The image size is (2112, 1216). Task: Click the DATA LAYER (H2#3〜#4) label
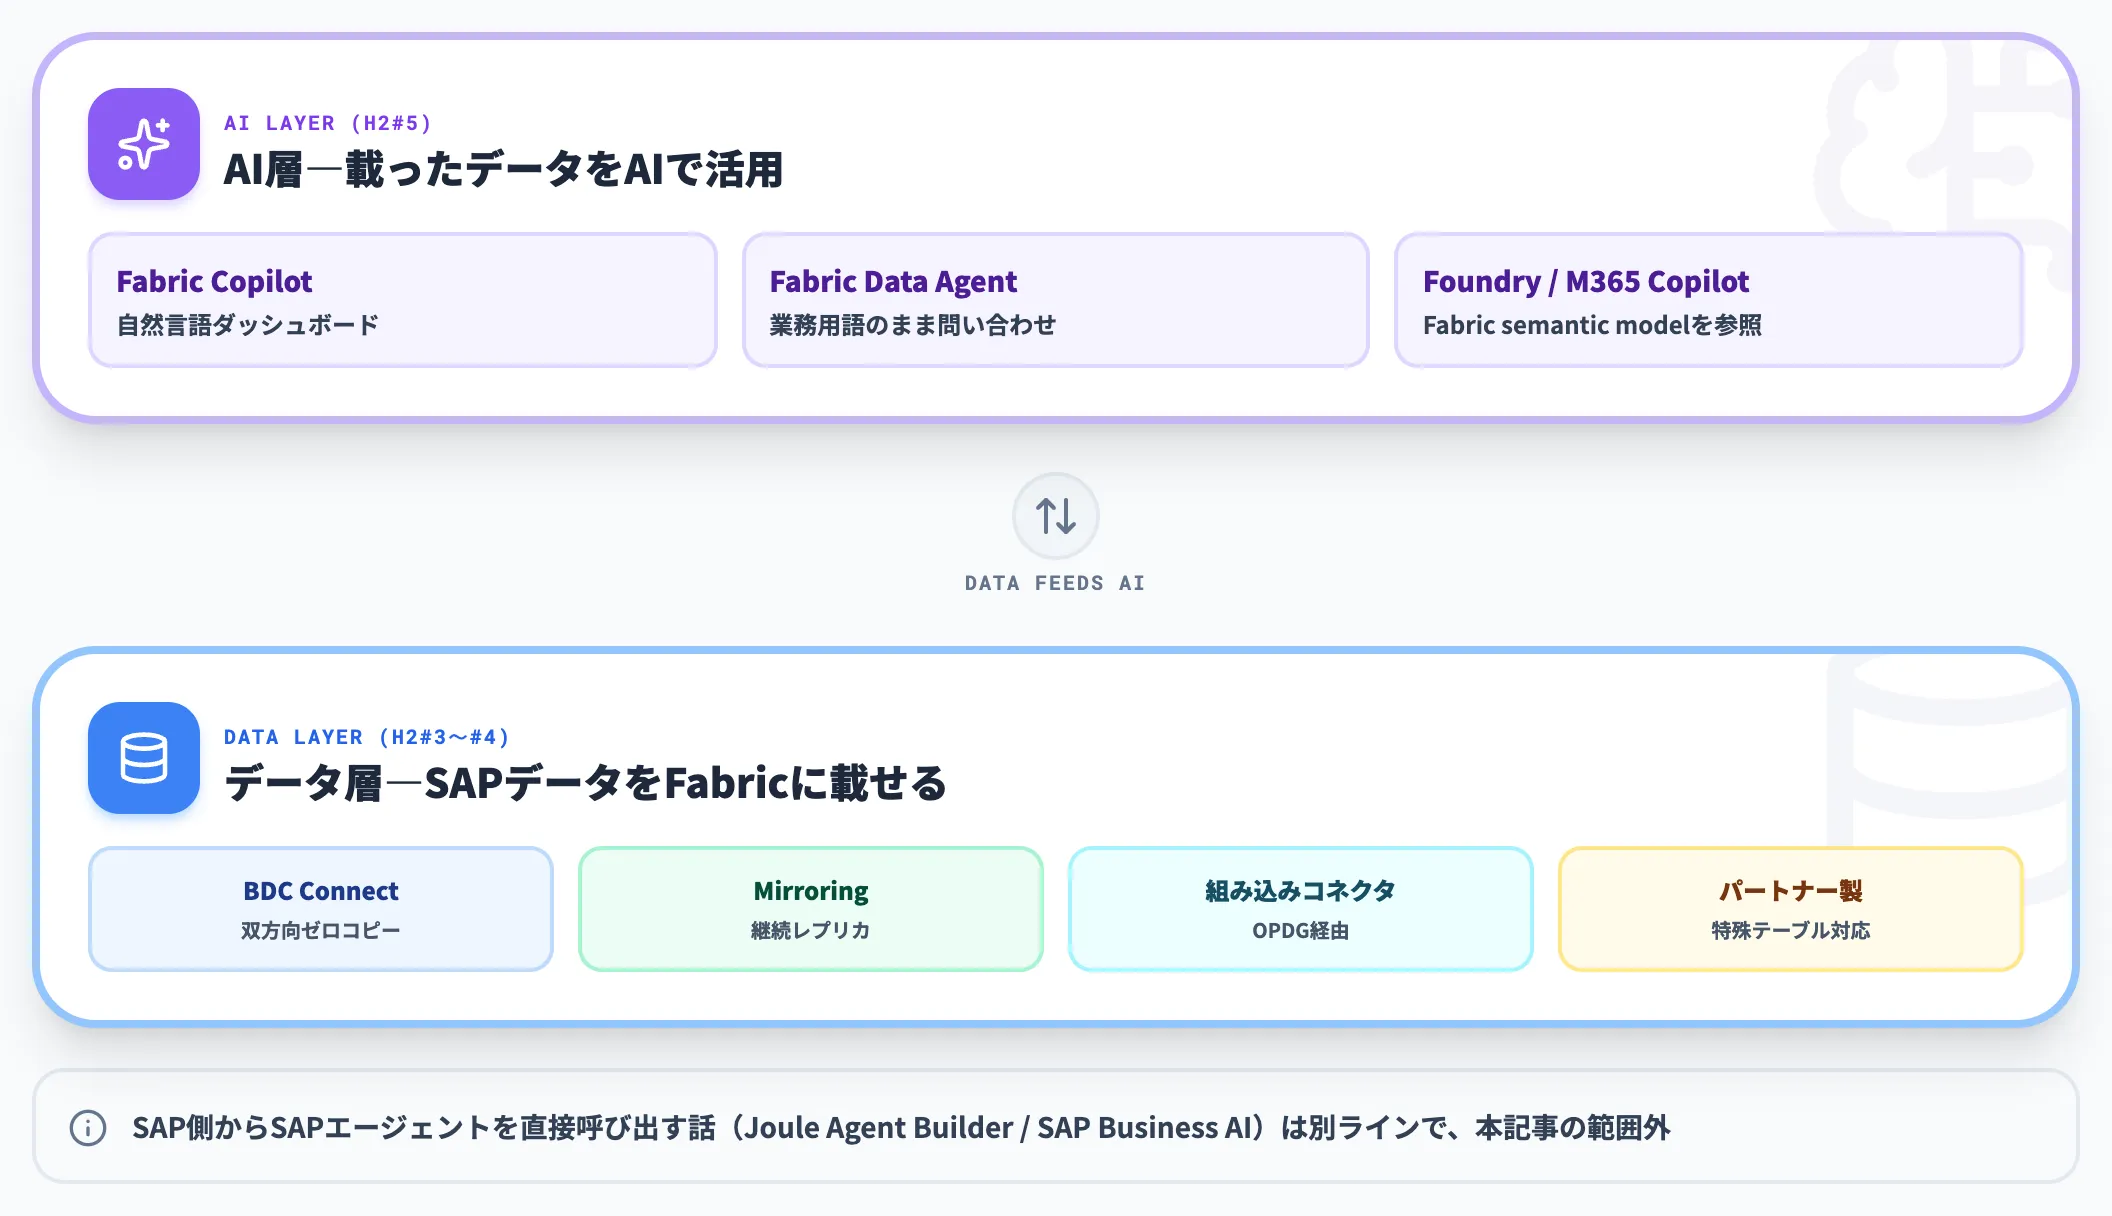point(367,737)
